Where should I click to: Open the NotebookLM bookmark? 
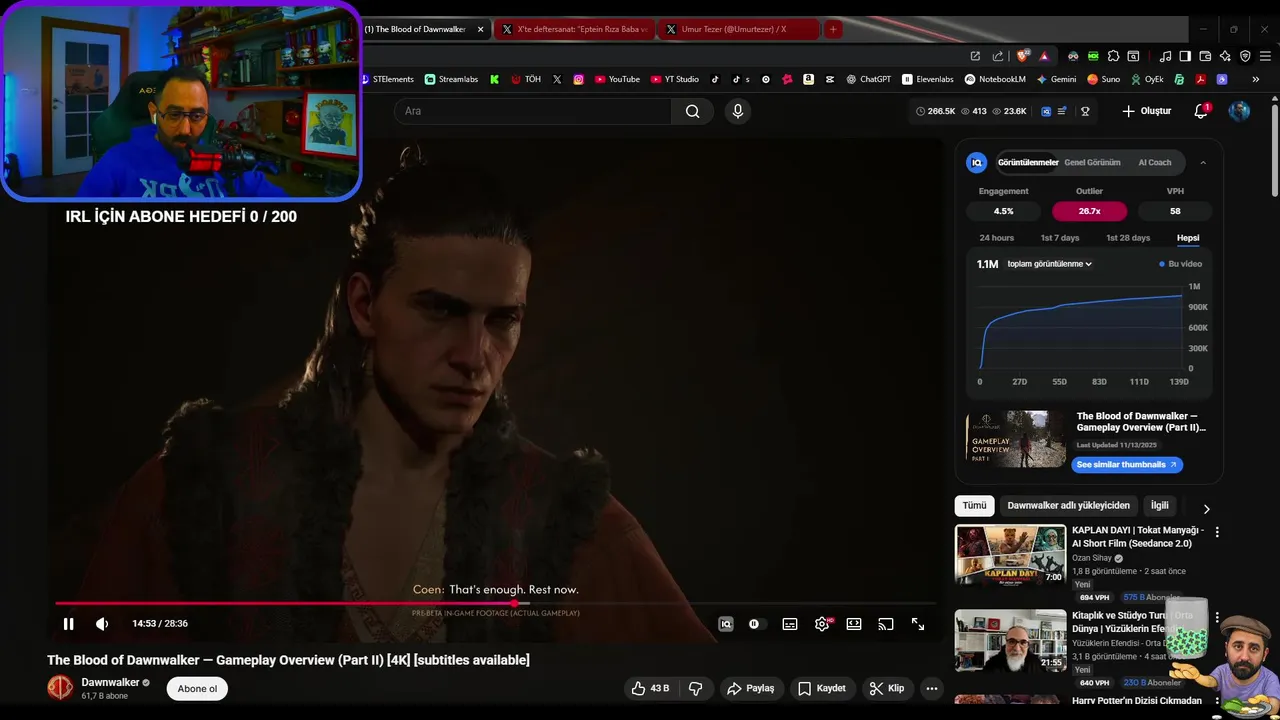[x=994, y=79]
